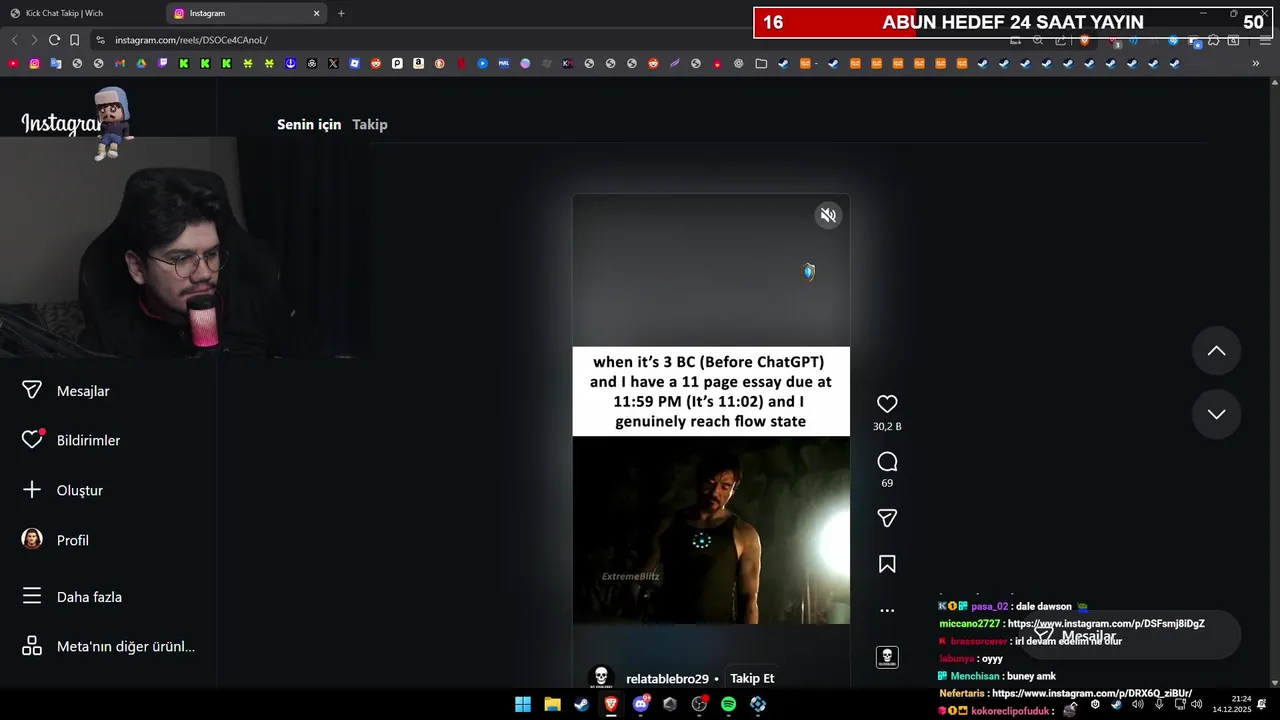
Task: Select the Kick Chat Takip browser tab
Action: tap(82, 13)
